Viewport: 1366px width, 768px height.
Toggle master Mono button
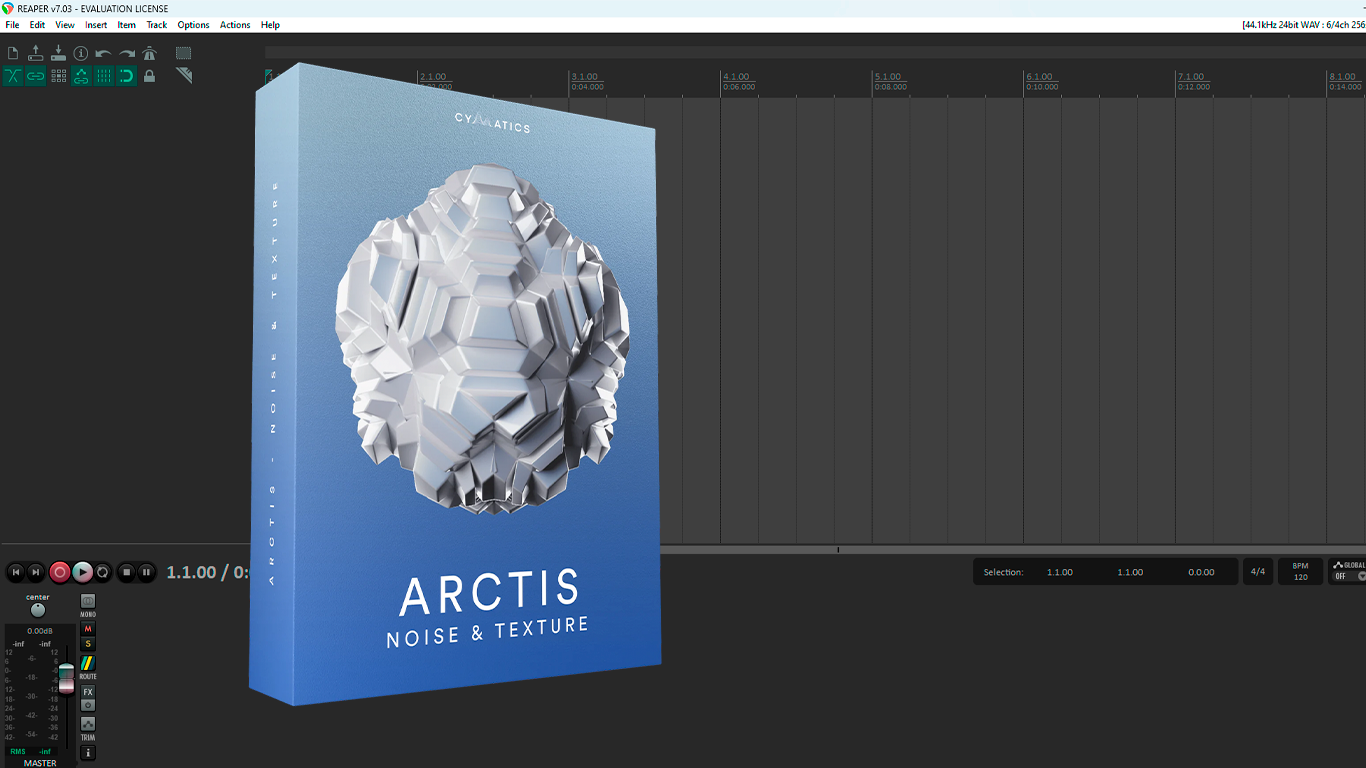pyautogui.click(x=88, y=601)
